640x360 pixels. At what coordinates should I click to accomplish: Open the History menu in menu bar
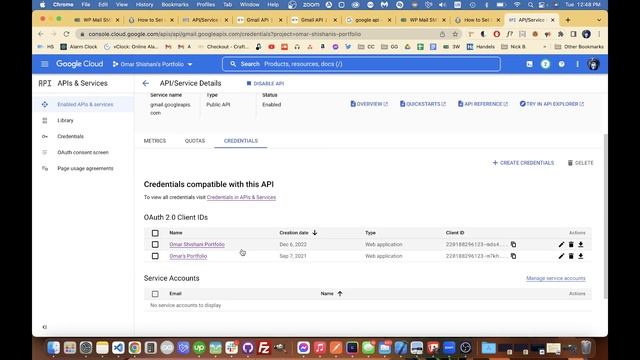[144, 4]
